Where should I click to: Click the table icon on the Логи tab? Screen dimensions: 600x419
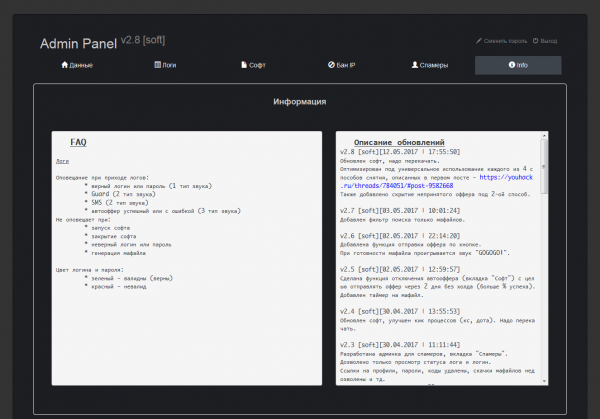157,65
